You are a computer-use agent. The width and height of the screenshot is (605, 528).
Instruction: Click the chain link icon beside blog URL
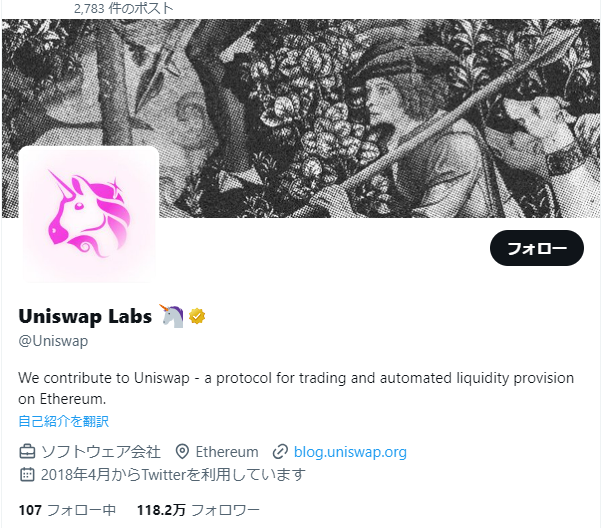pyautogui.click(x=280, y=452)
